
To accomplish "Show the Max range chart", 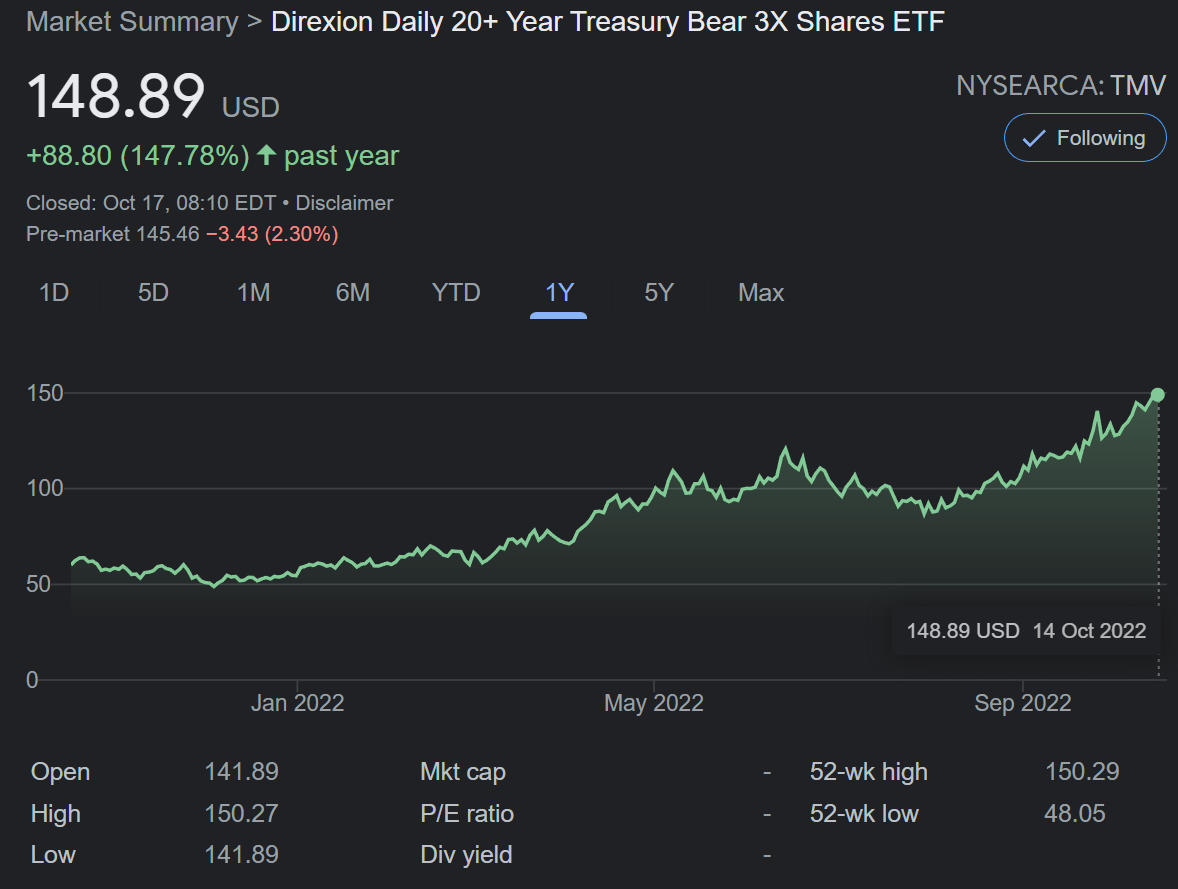I will click(761, 292).
